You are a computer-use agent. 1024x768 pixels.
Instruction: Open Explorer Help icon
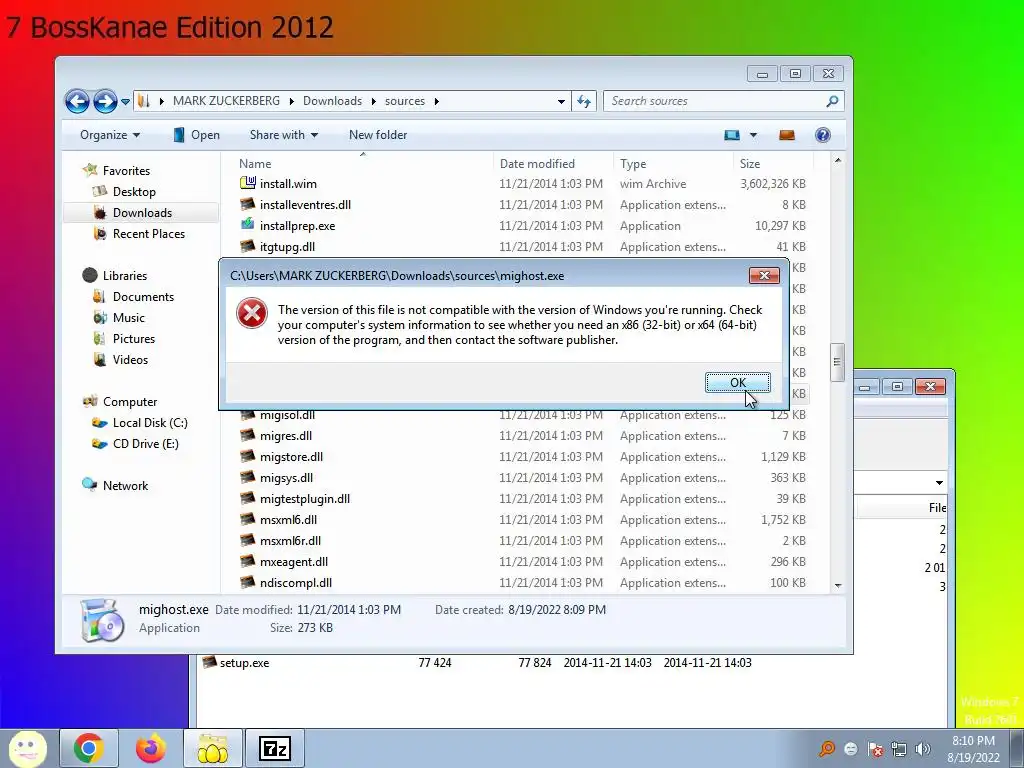coord(823,135)
